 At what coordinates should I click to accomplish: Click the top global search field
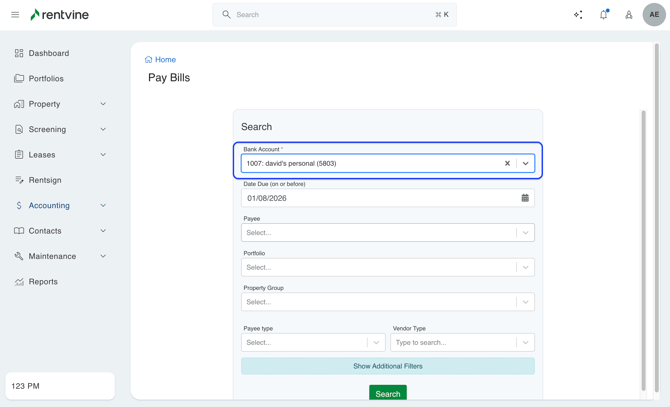coord(335,15)
